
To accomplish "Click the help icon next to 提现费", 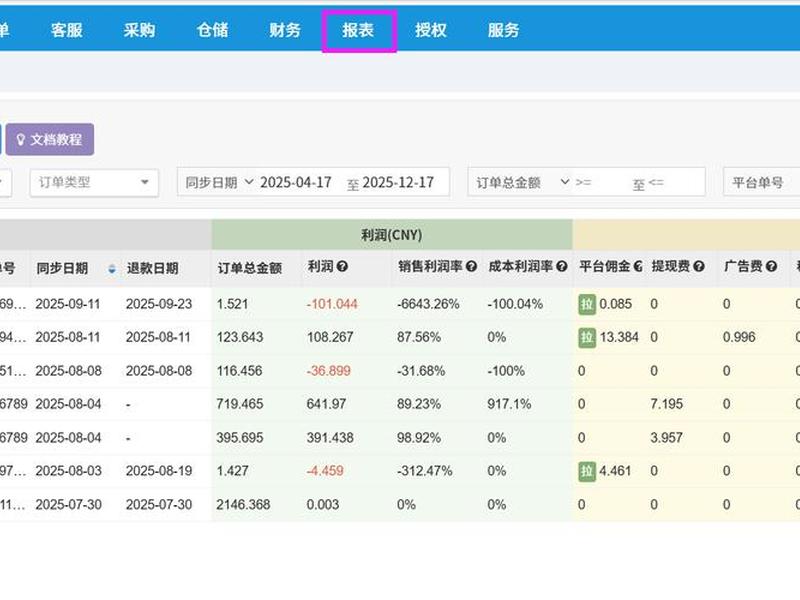I will 699,266.
